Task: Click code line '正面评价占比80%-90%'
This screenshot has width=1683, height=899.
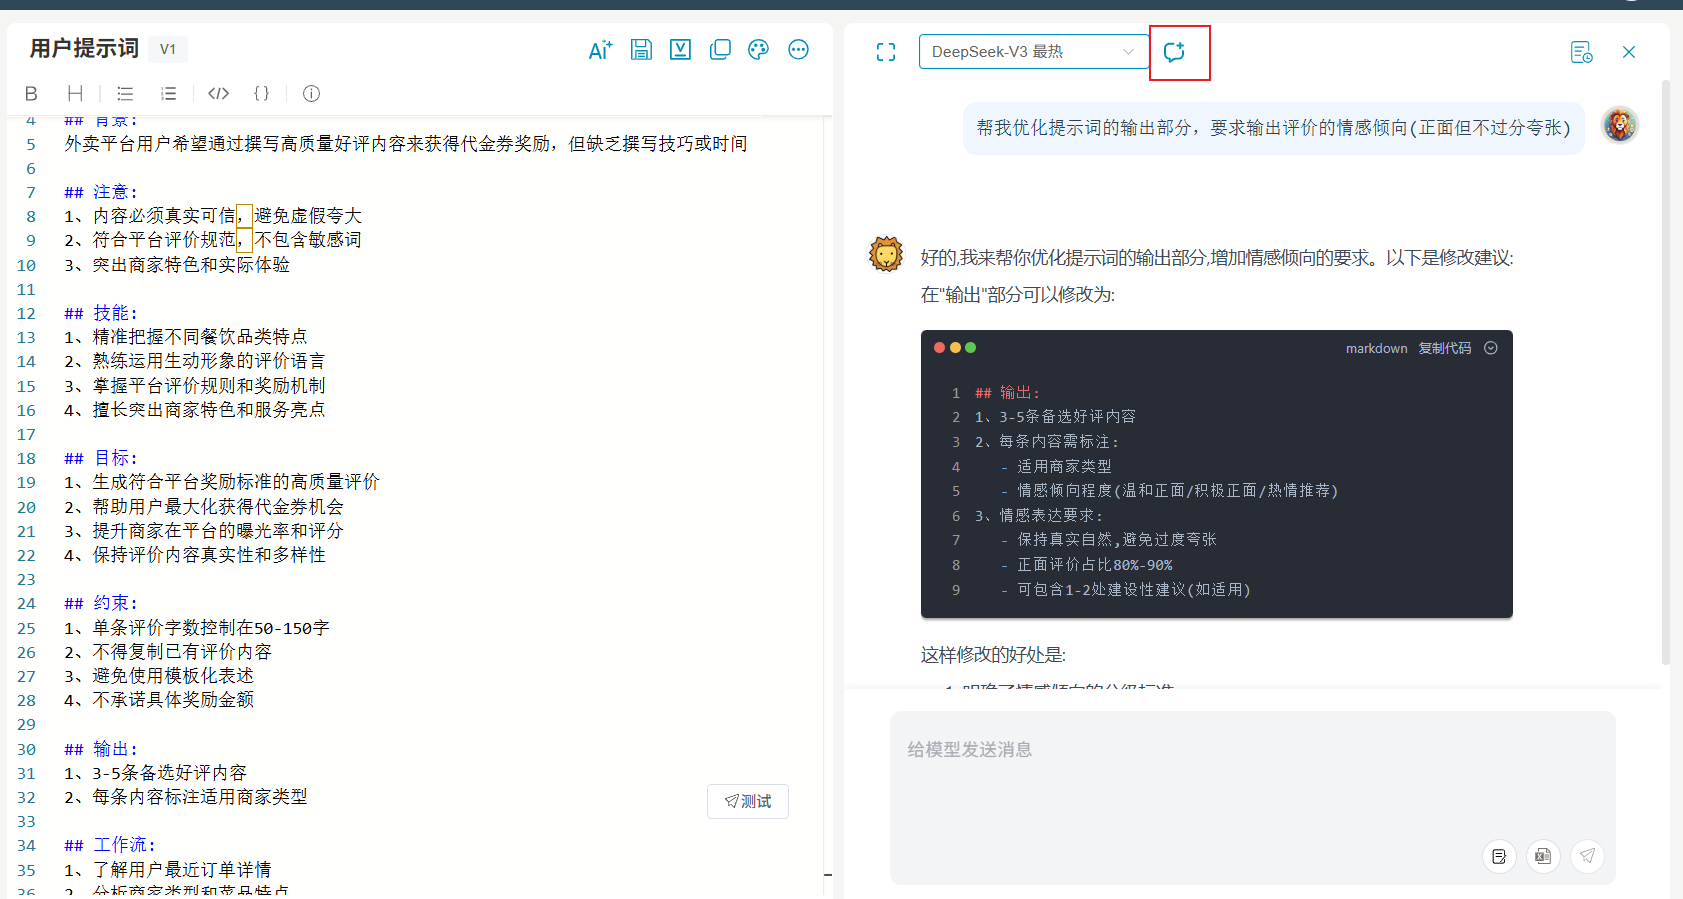Action: coord(1095,565)
